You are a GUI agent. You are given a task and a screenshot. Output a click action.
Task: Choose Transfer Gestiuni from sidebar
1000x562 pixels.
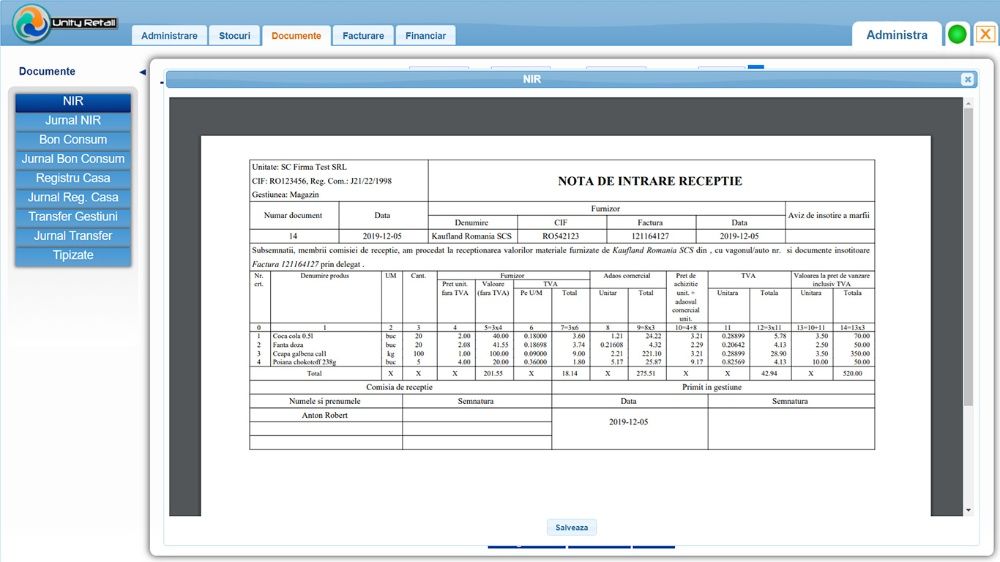point(73,217)
